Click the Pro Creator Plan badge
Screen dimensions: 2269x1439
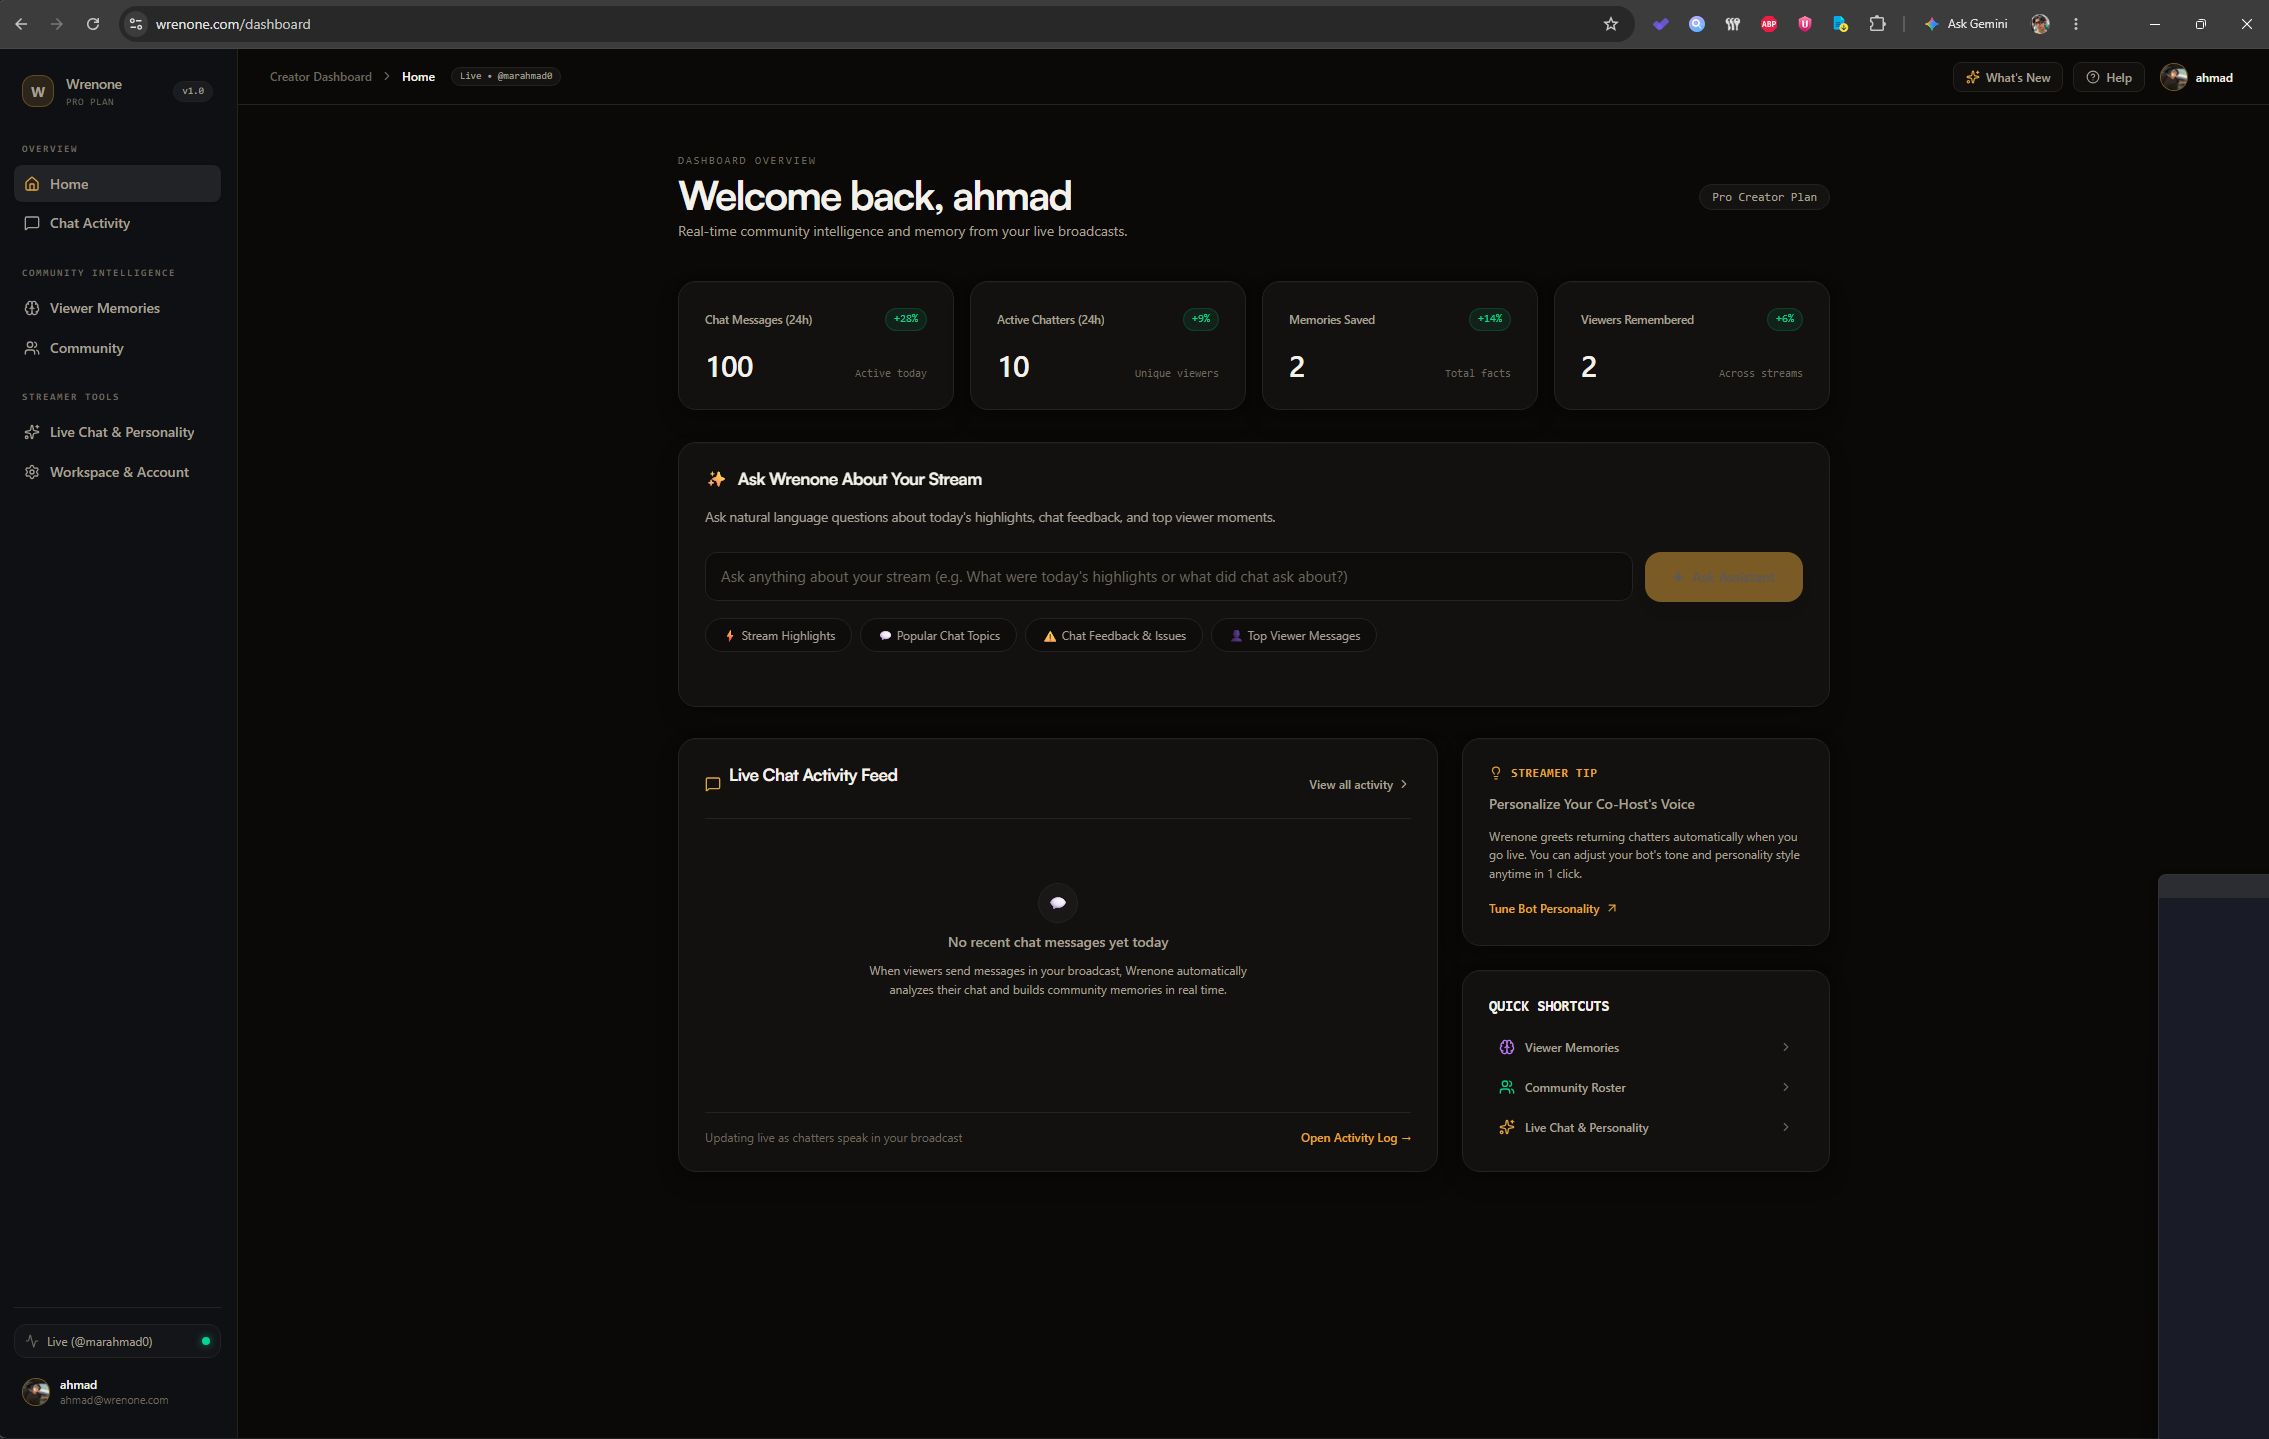[1764, 197]
